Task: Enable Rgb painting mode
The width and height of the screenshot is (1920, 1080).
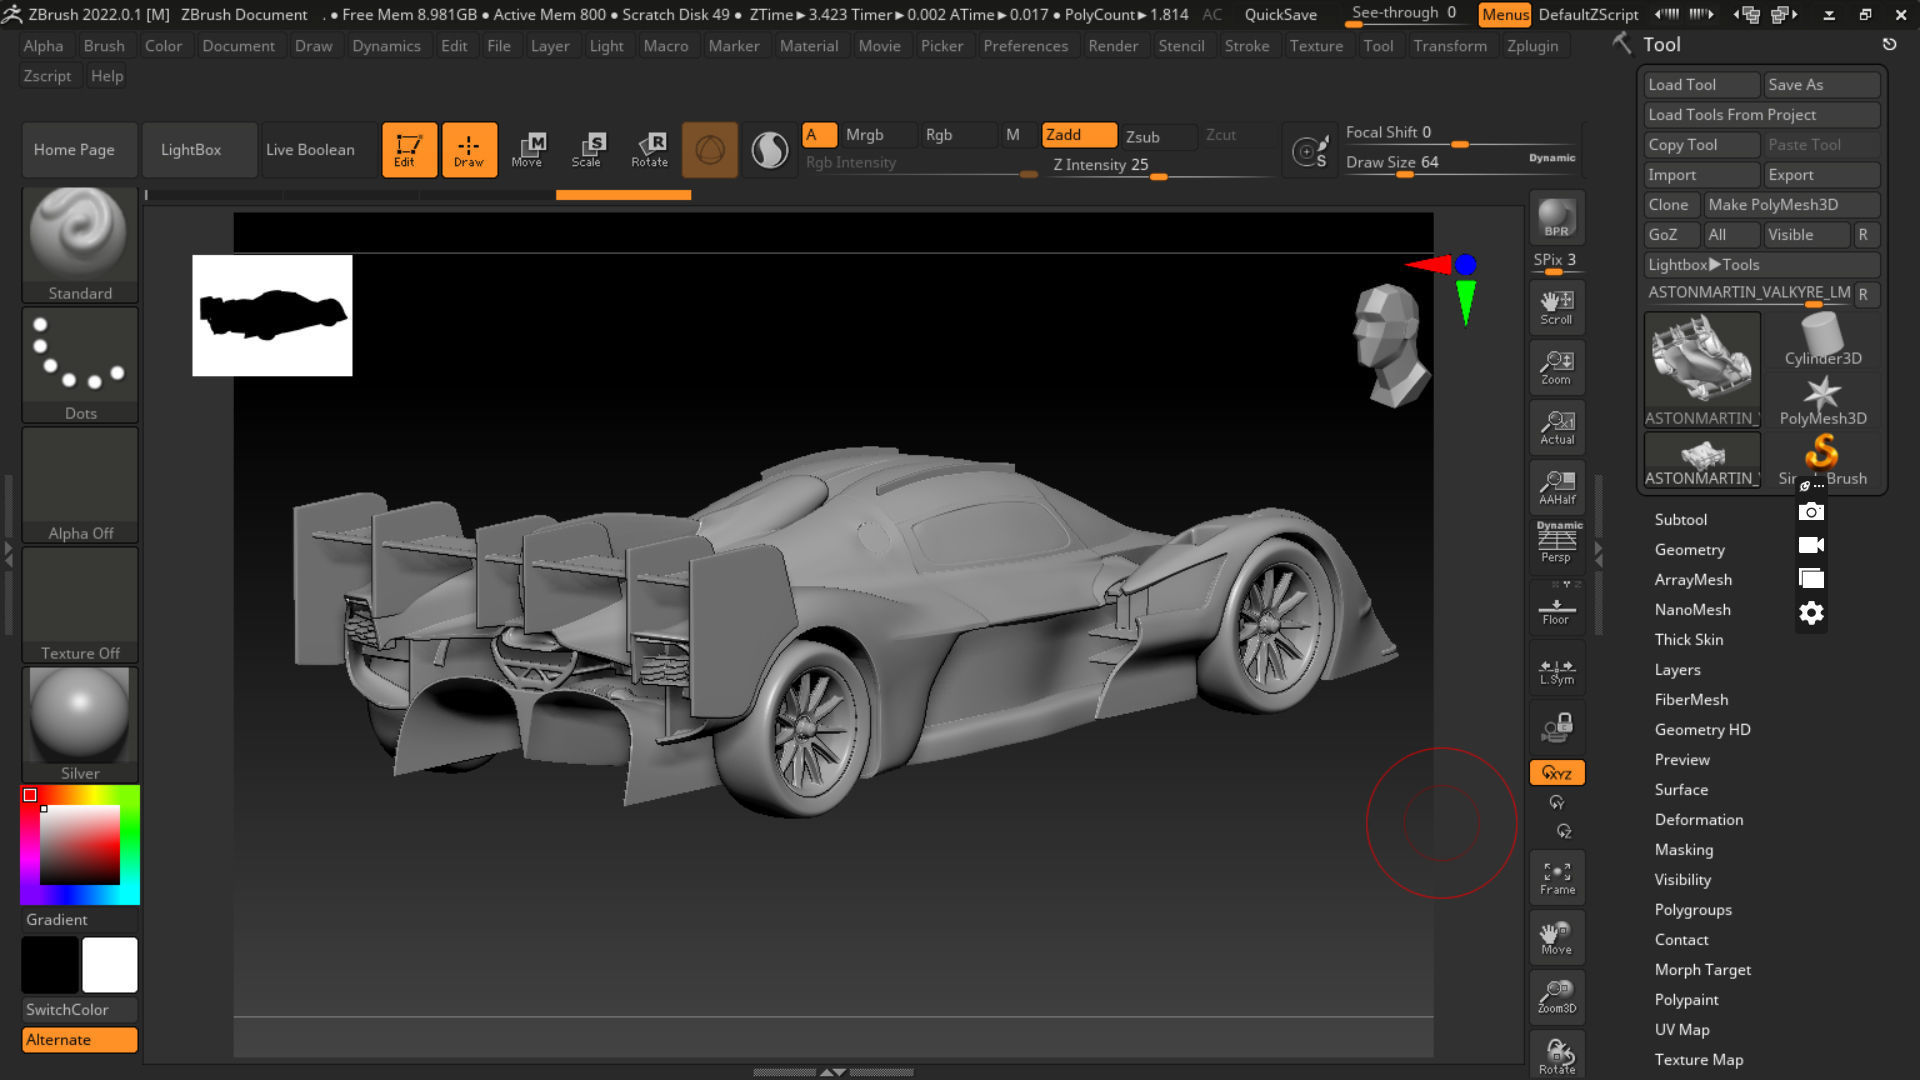Action: [x=959, y=135]
